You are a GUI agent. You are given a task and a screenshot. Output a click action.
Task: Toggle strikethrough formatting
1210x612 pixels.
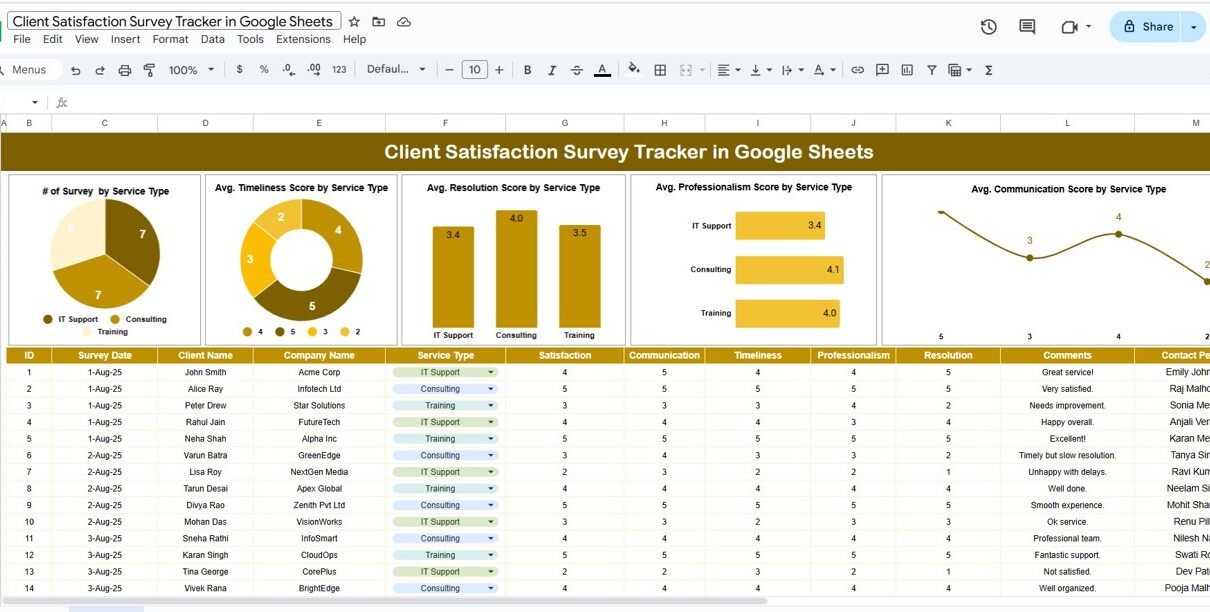577,70
